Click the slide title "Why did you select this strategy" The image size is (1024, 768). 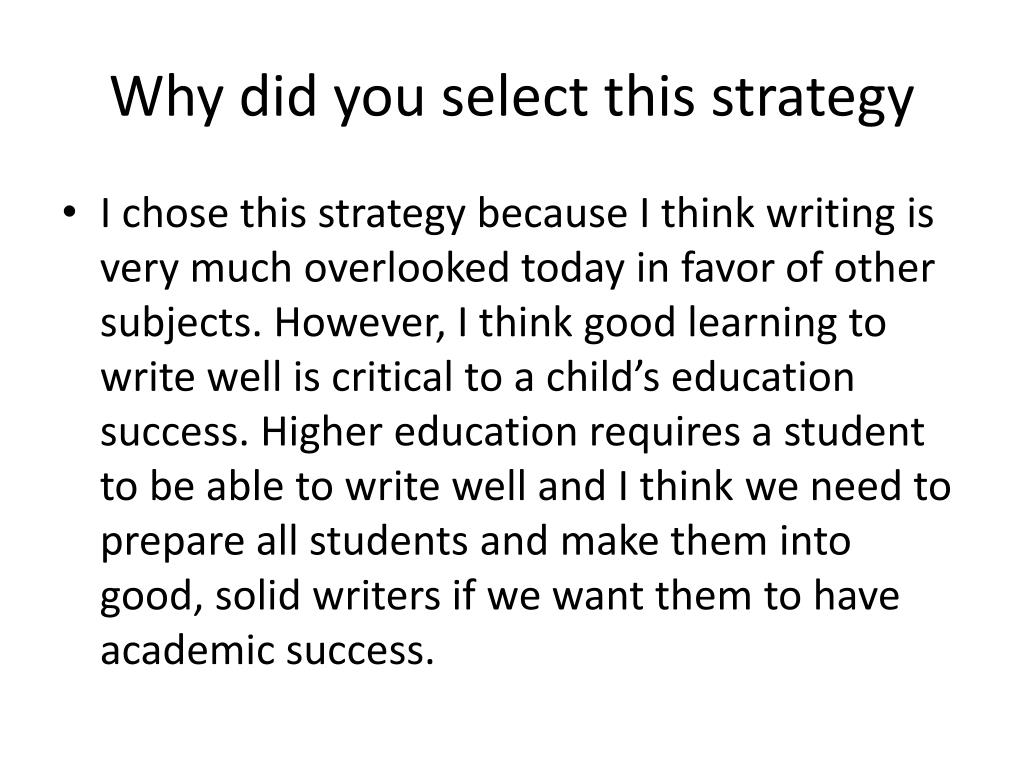tap(512, 97)
